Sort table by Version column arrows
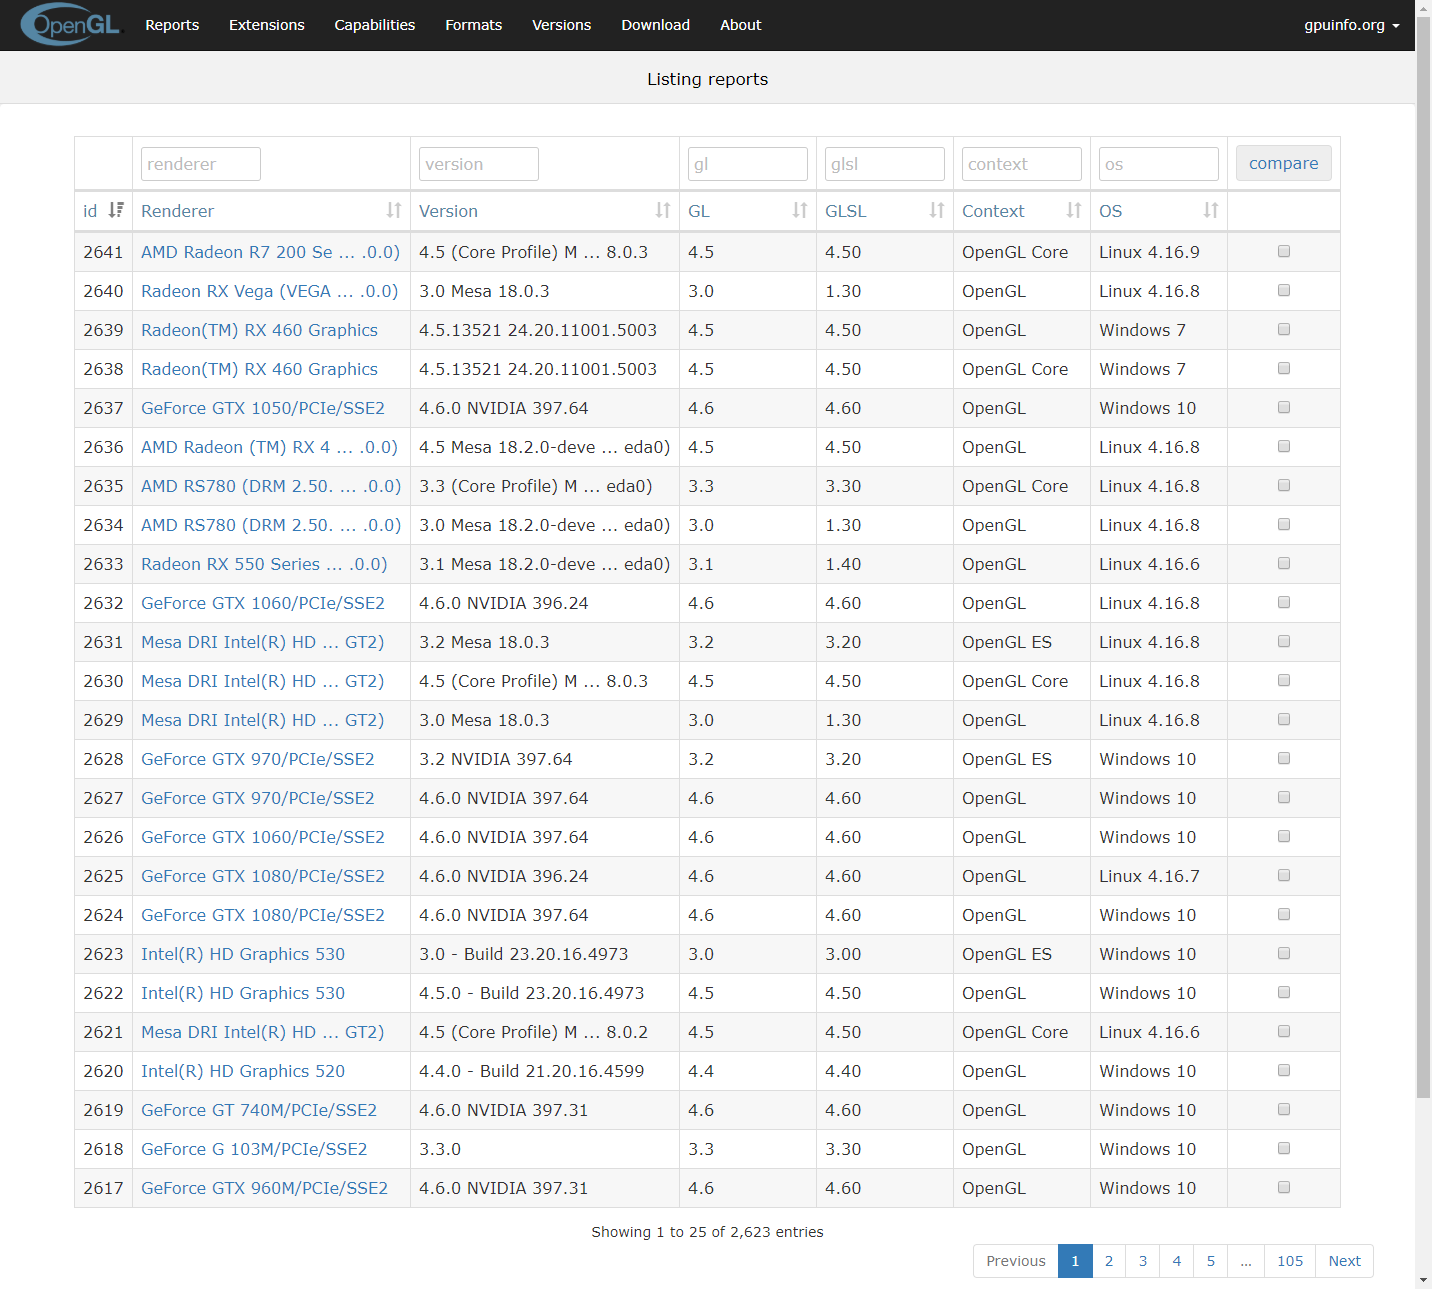The height and width of the screenshot is (1289, 1432). (x=663, y=210)
